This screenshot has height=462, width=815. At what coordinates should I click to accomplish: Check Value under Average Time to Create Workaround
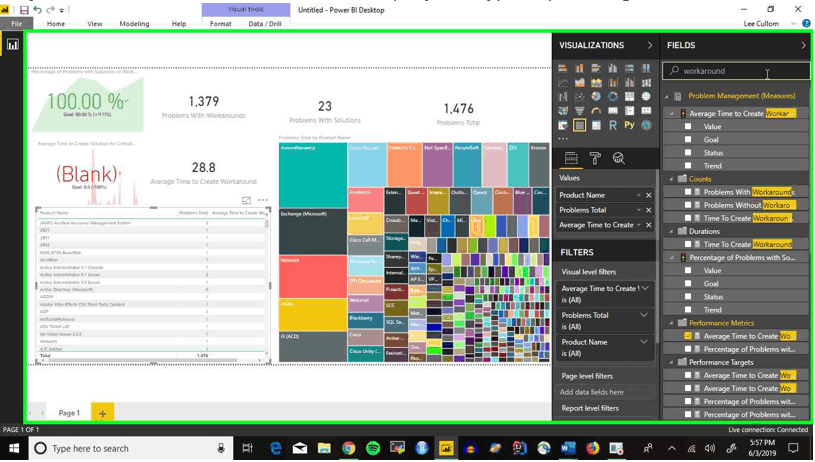[688, 126]
